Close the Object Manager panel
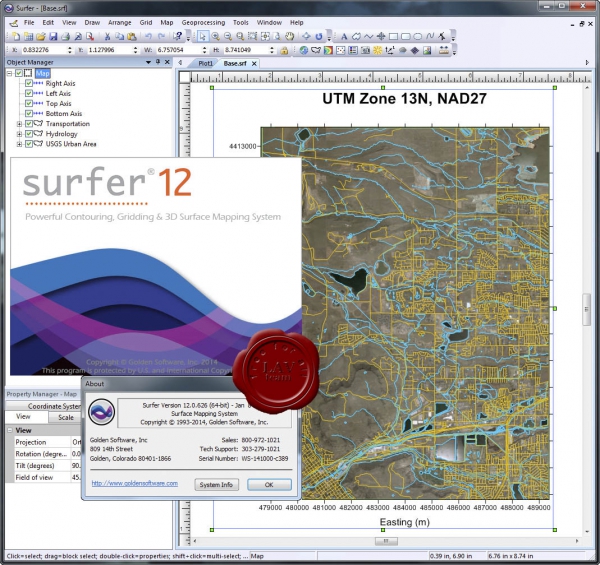600x565 pixels. [167, 62]
